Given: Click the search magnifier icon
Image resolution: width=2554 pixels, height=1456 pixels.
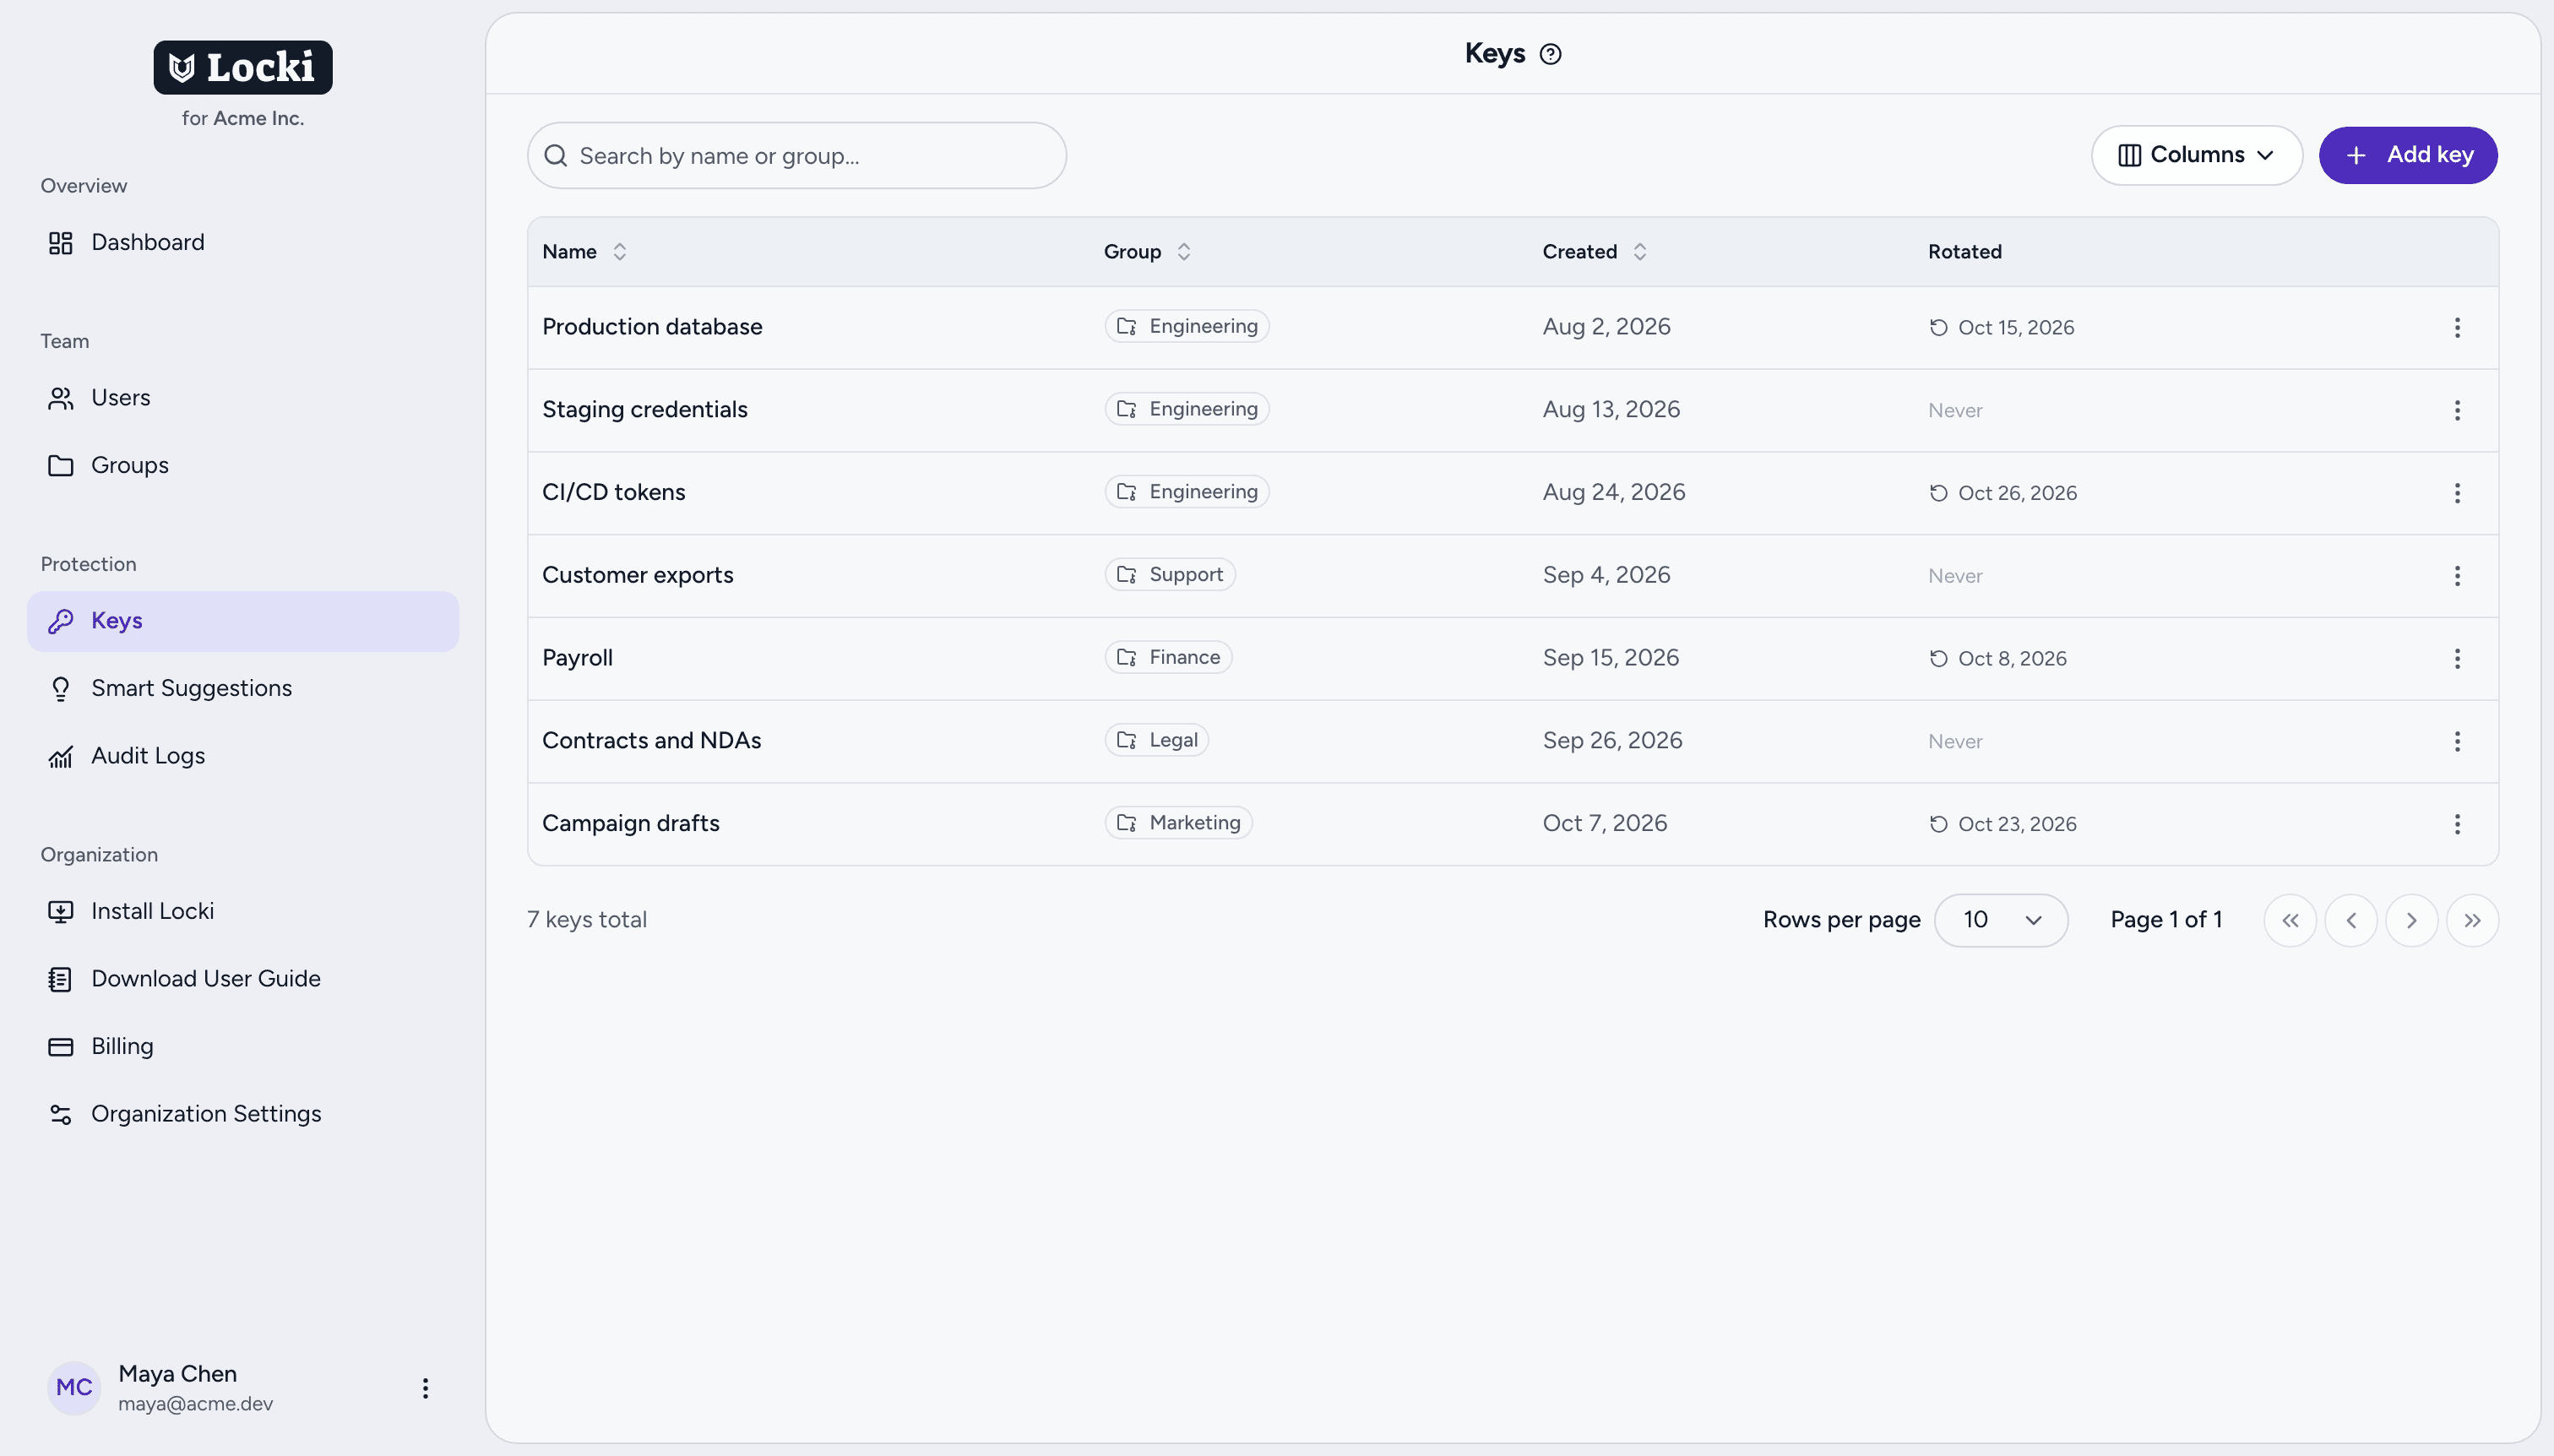Looking at the screenshot, I should [556, 156].
